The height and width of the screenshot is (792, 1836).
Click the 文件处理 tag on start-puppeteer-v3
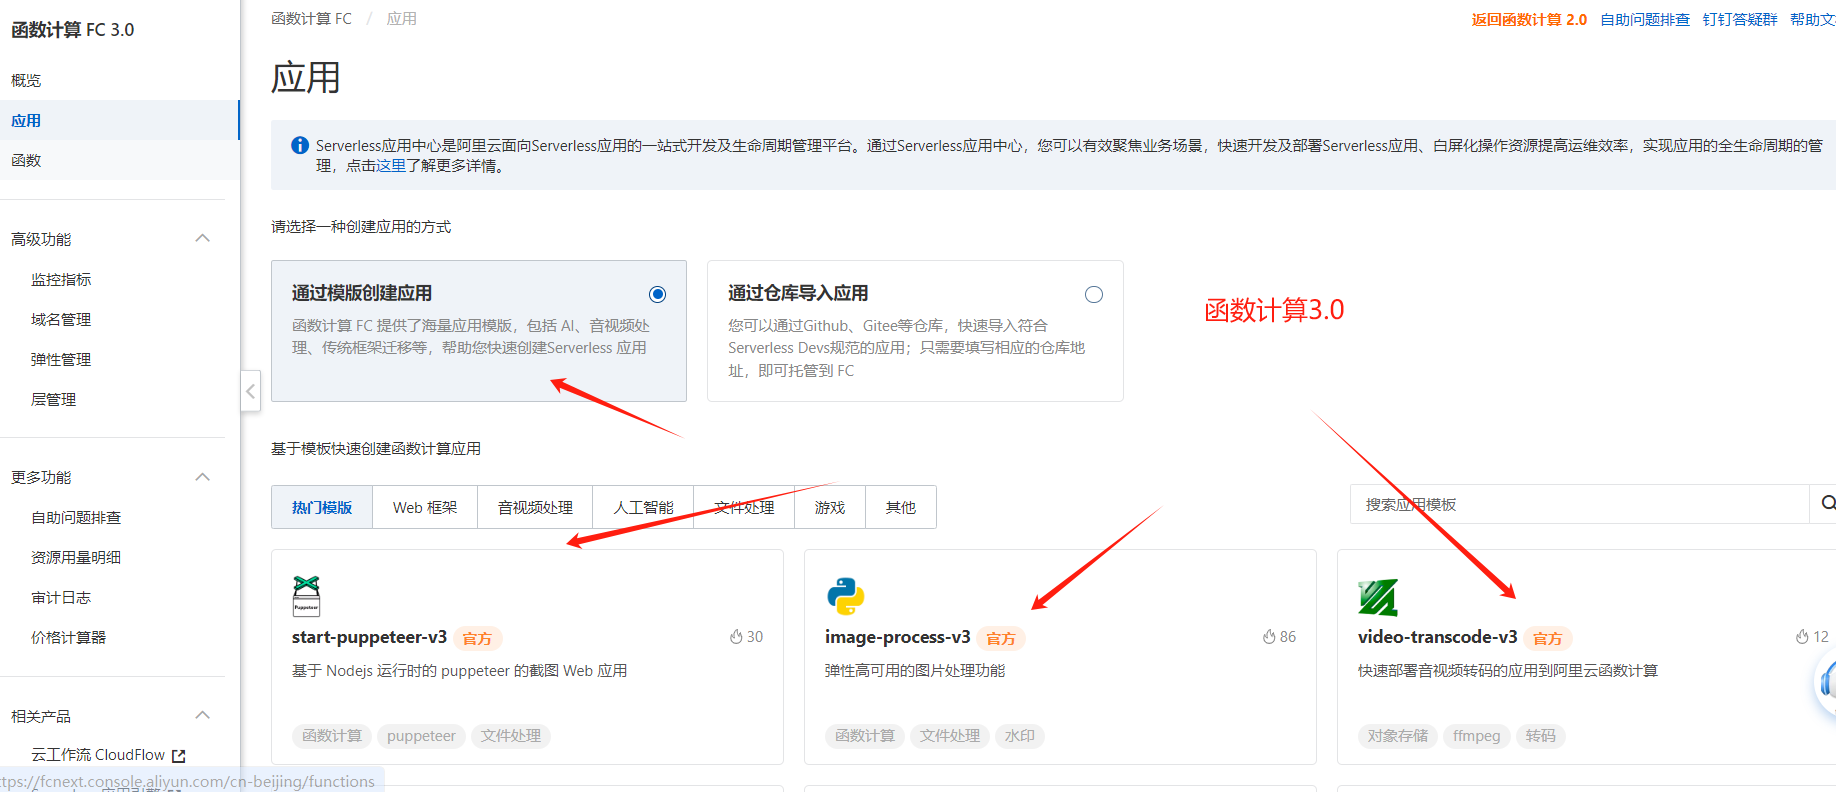point(511,736)
